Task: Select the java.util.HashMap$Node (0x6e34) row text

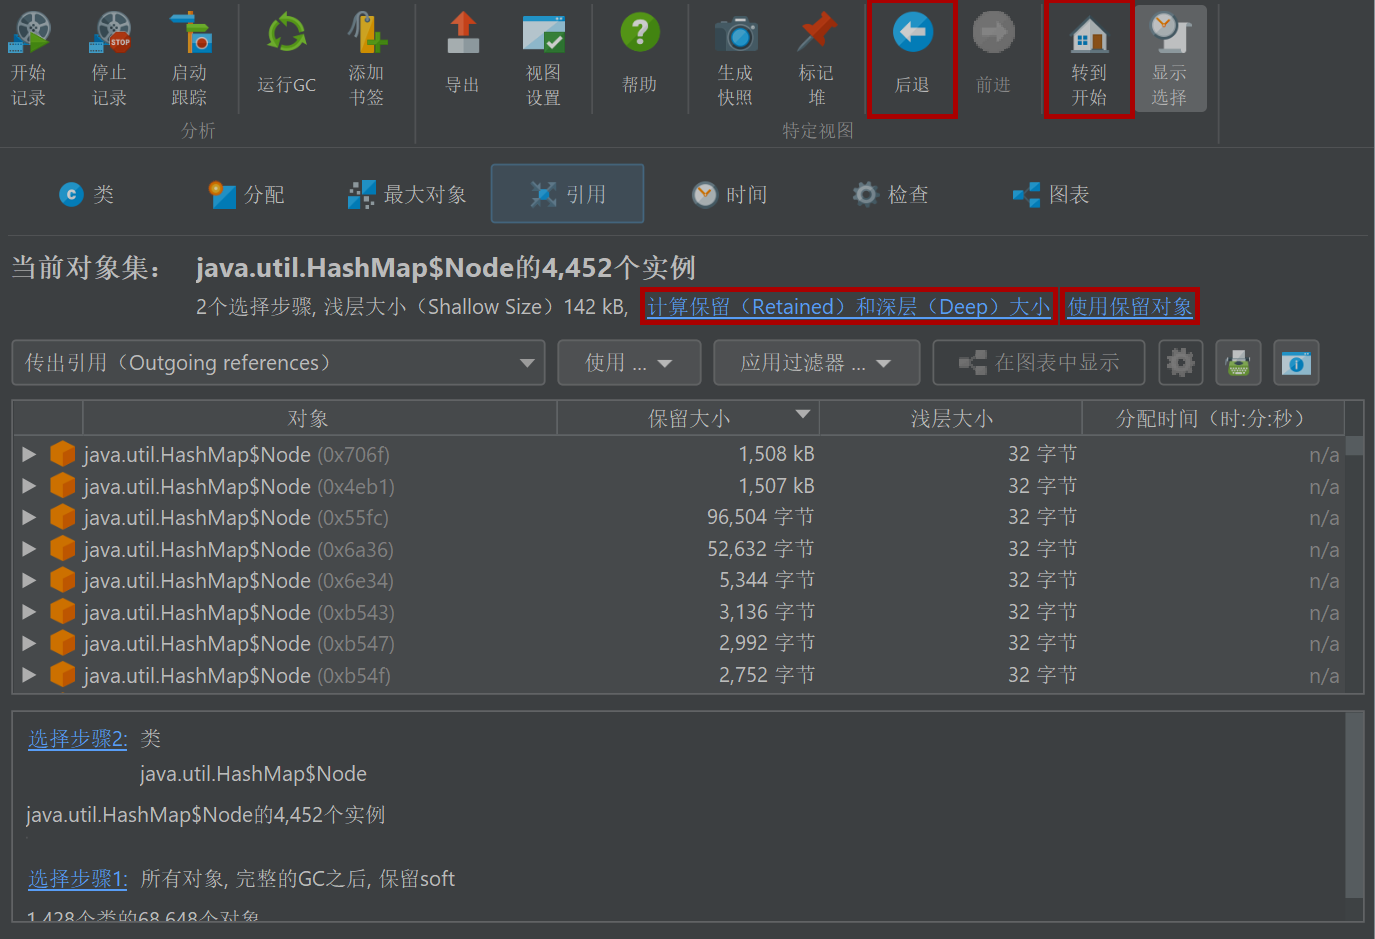Action: 239,581
